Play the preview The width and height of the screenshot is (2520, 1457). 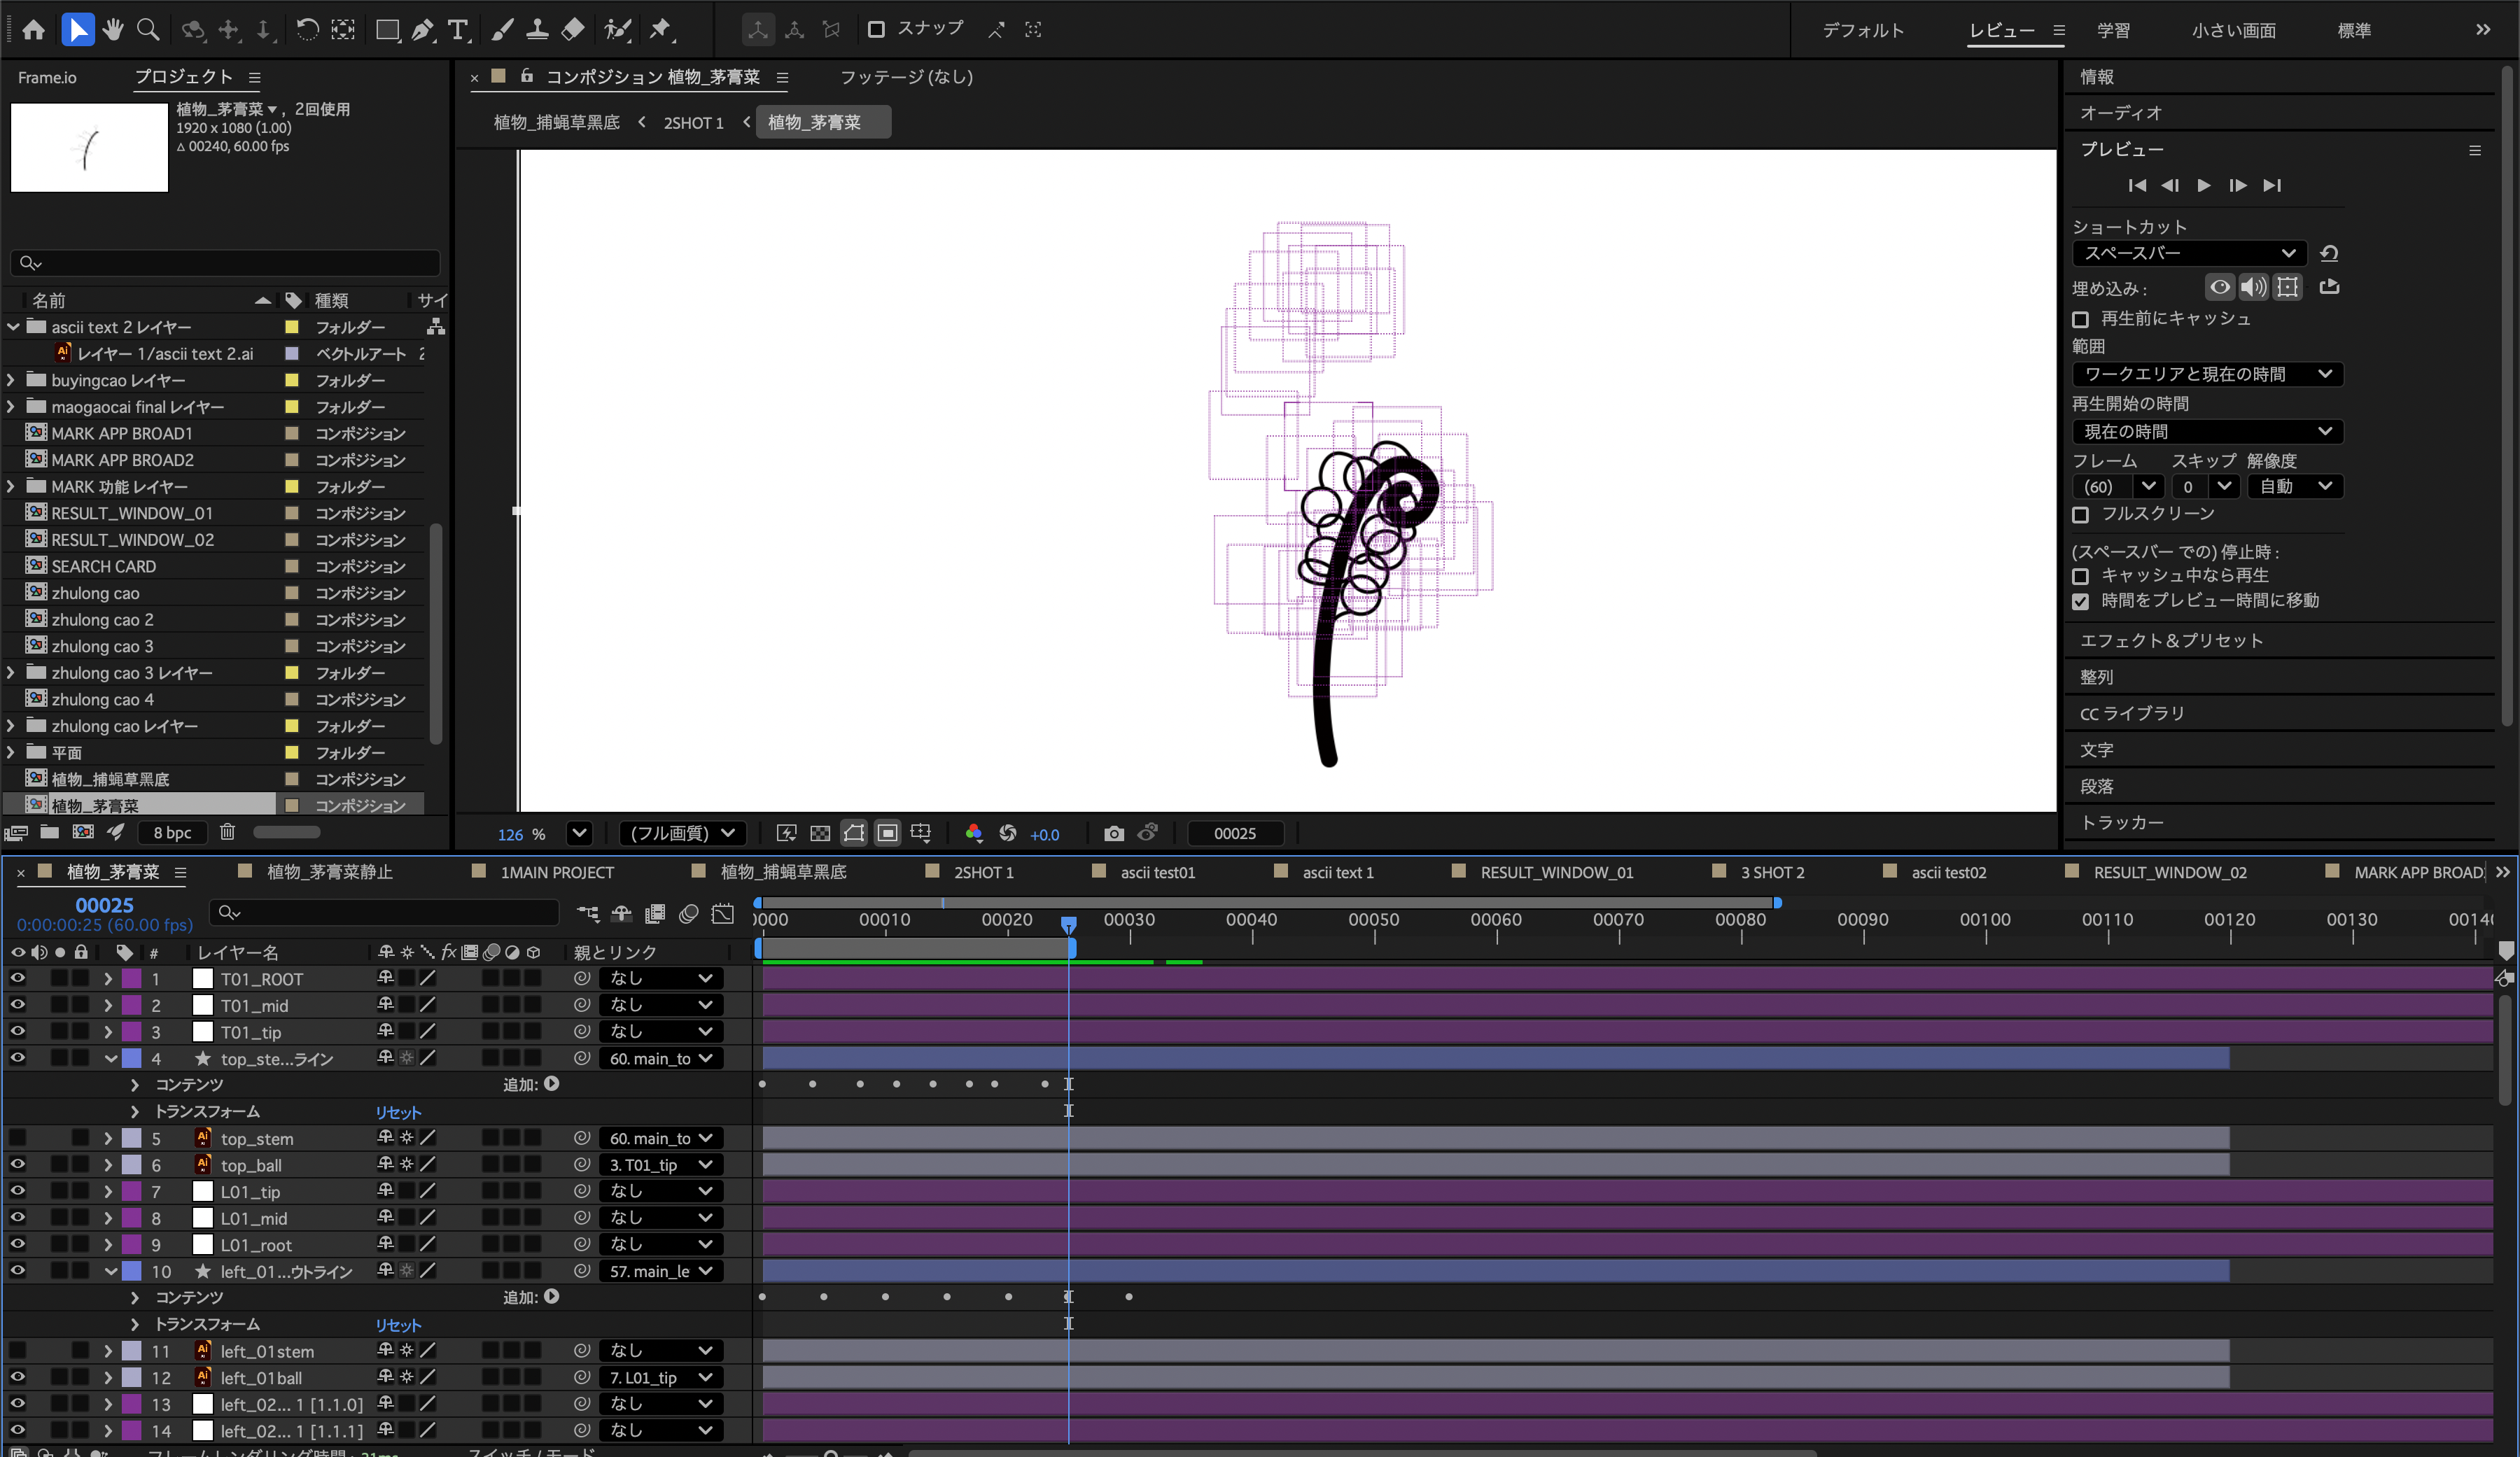click(2204, 185)
